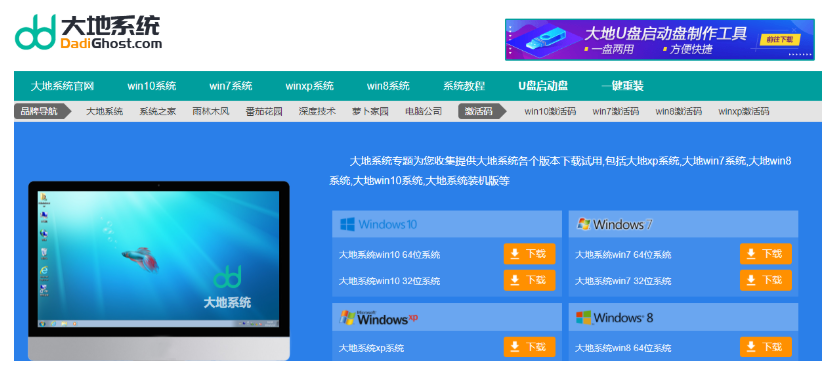
Task: Click the 品牌导航 label tag
Action: pos(43,111)
